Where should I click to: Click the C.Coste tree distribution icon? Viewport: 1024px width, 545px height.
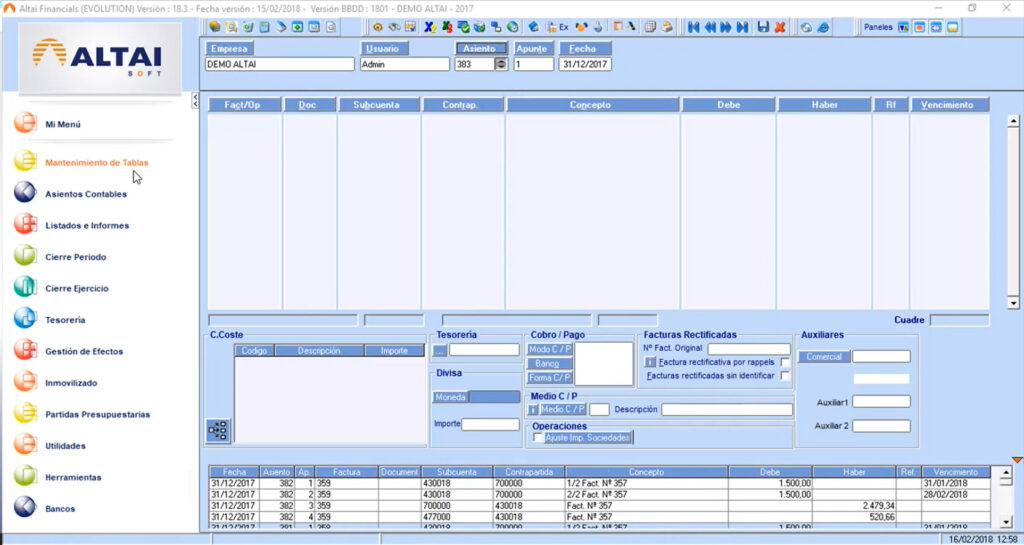(x=217, y=430)
